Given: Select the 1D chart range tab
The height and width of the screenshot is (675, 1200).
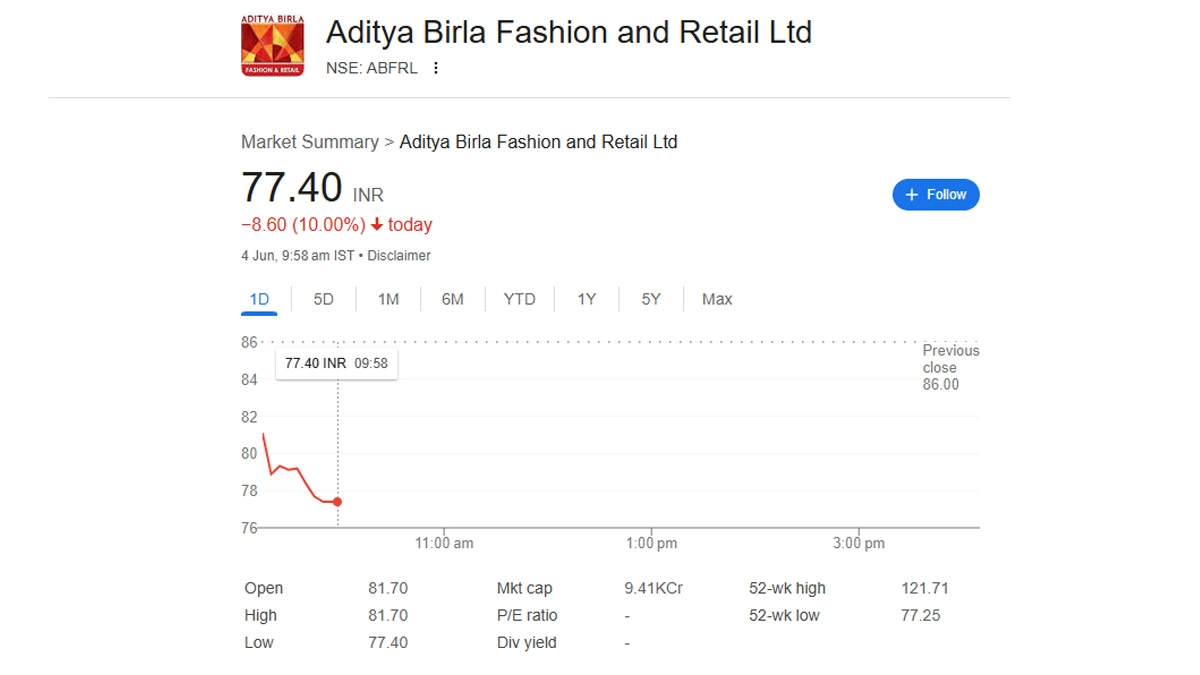Looking at the screenshot, I should coord(259,299).
